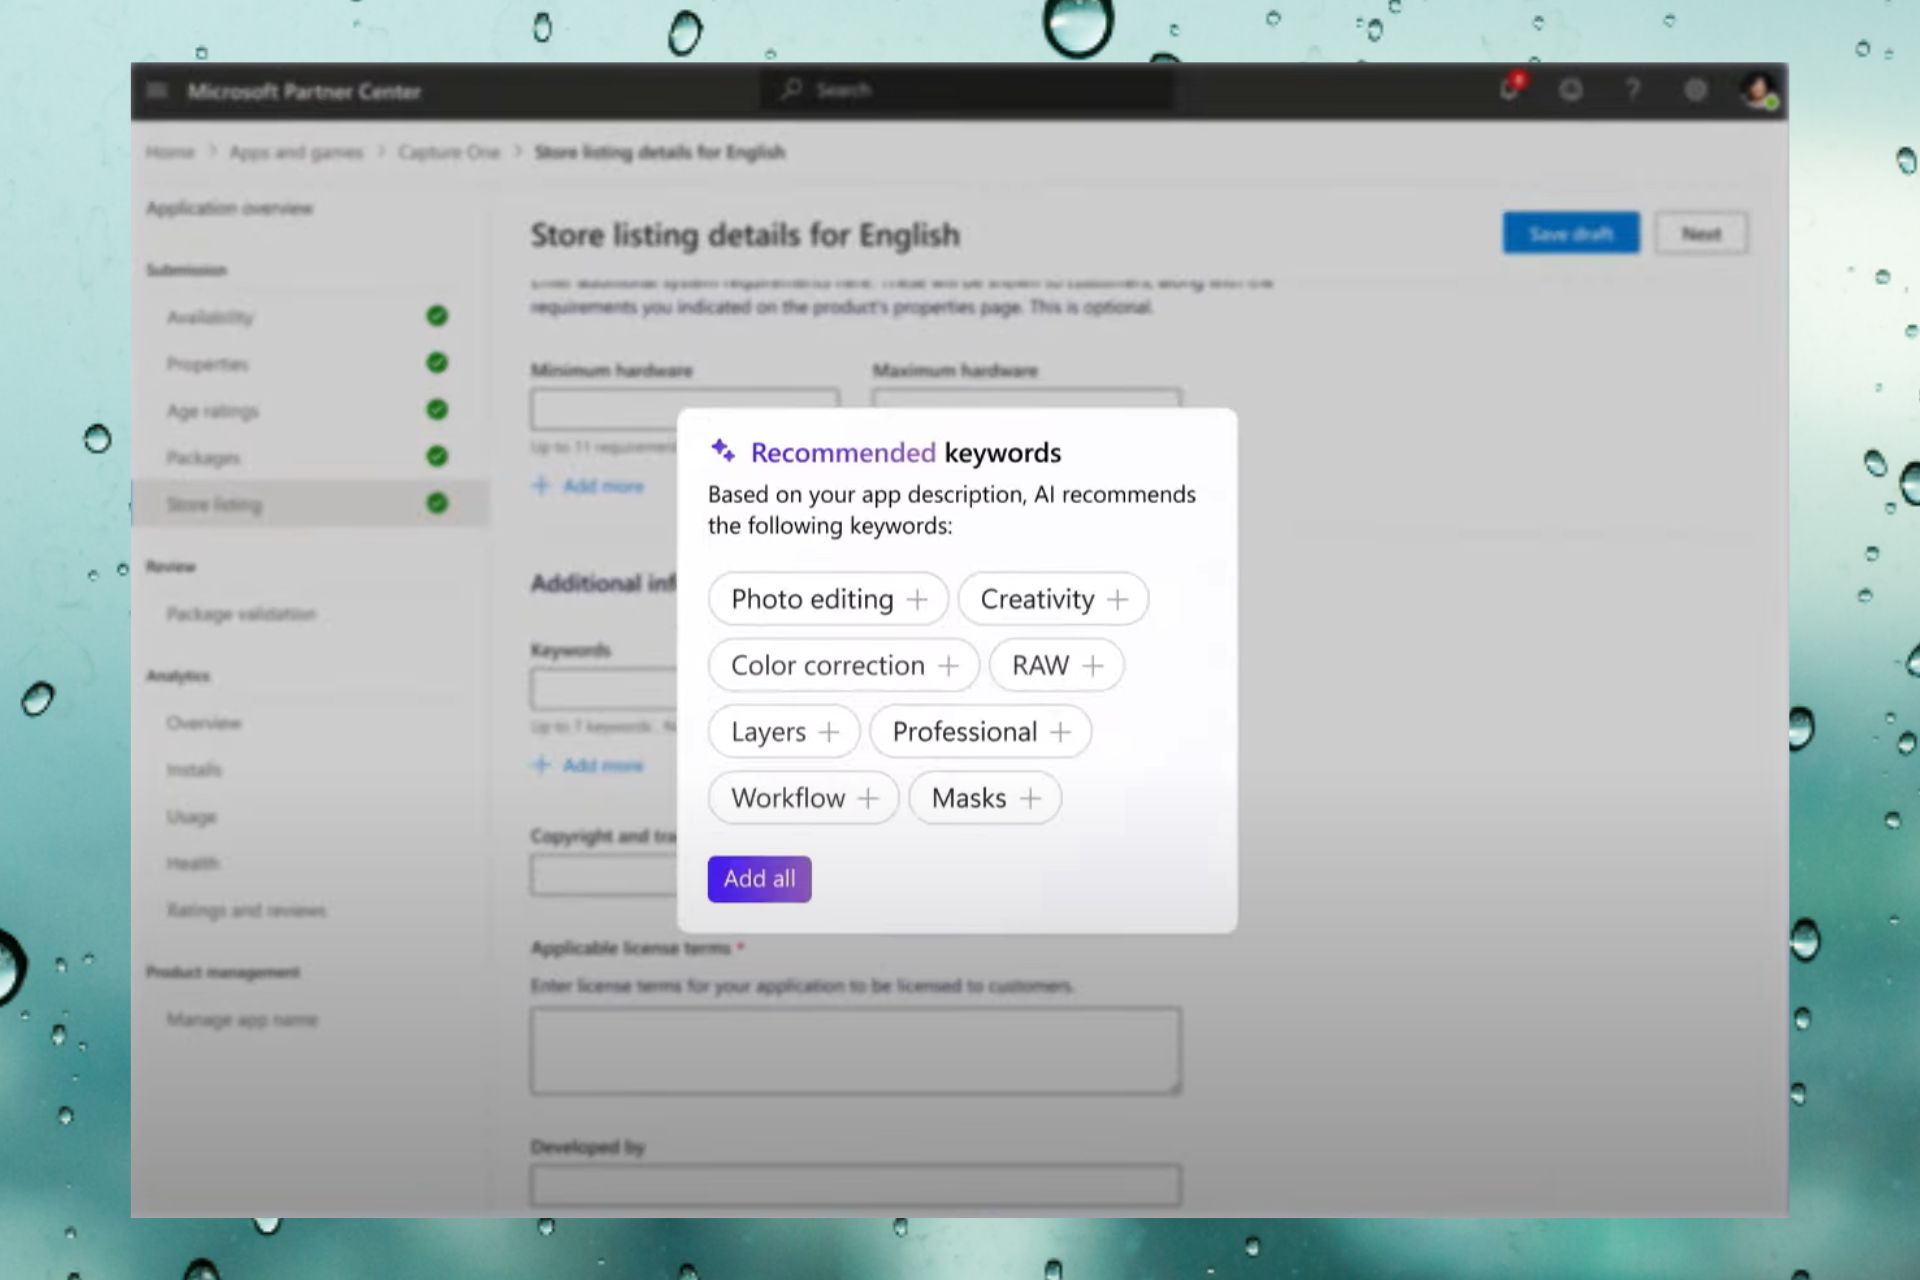The image size is (1920, 1280).
Task: Click the Search box in header
Action: tap(966, 90)
